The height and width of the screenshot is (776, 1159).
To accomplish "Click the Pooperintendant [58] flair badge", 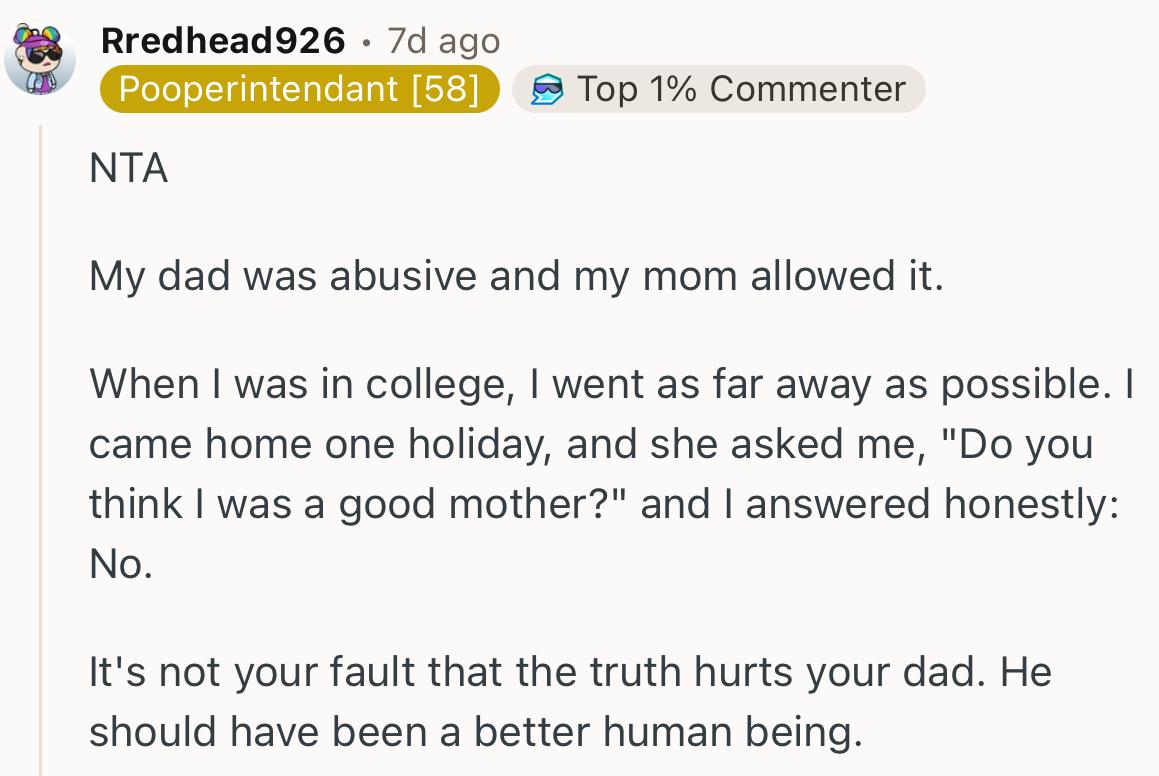I will click(300, 88).
